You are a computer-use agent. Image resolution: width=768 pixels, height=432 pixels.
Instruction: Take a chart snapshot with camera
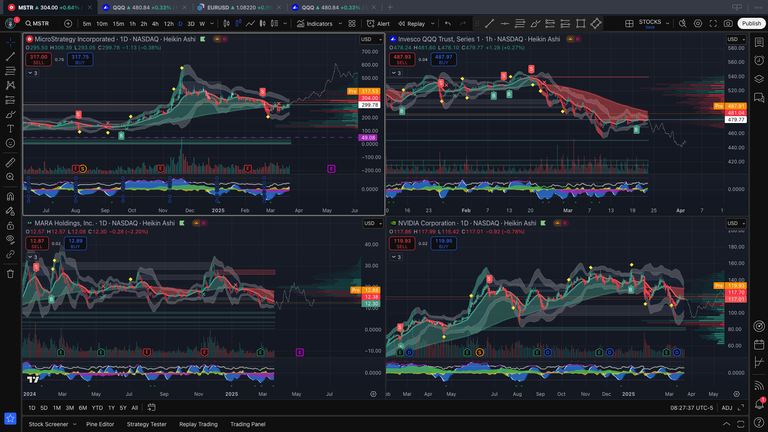point(728,24)
